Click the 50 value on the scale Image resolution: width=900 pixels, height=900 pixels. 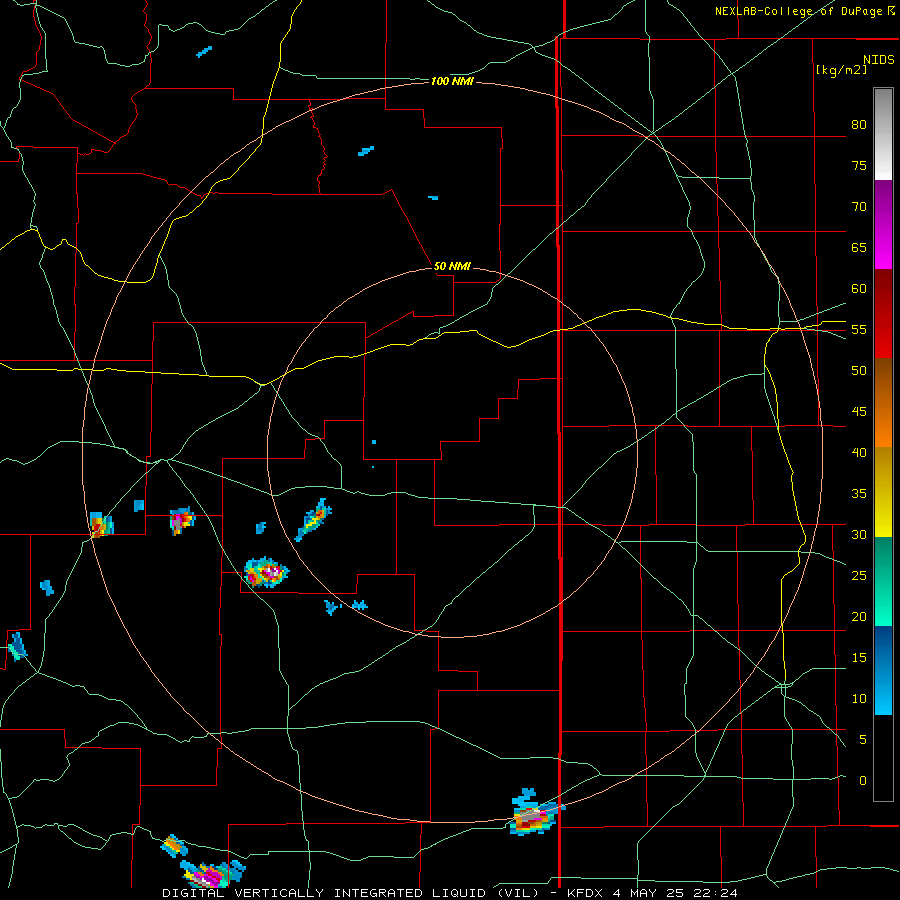tap(859, 371)
